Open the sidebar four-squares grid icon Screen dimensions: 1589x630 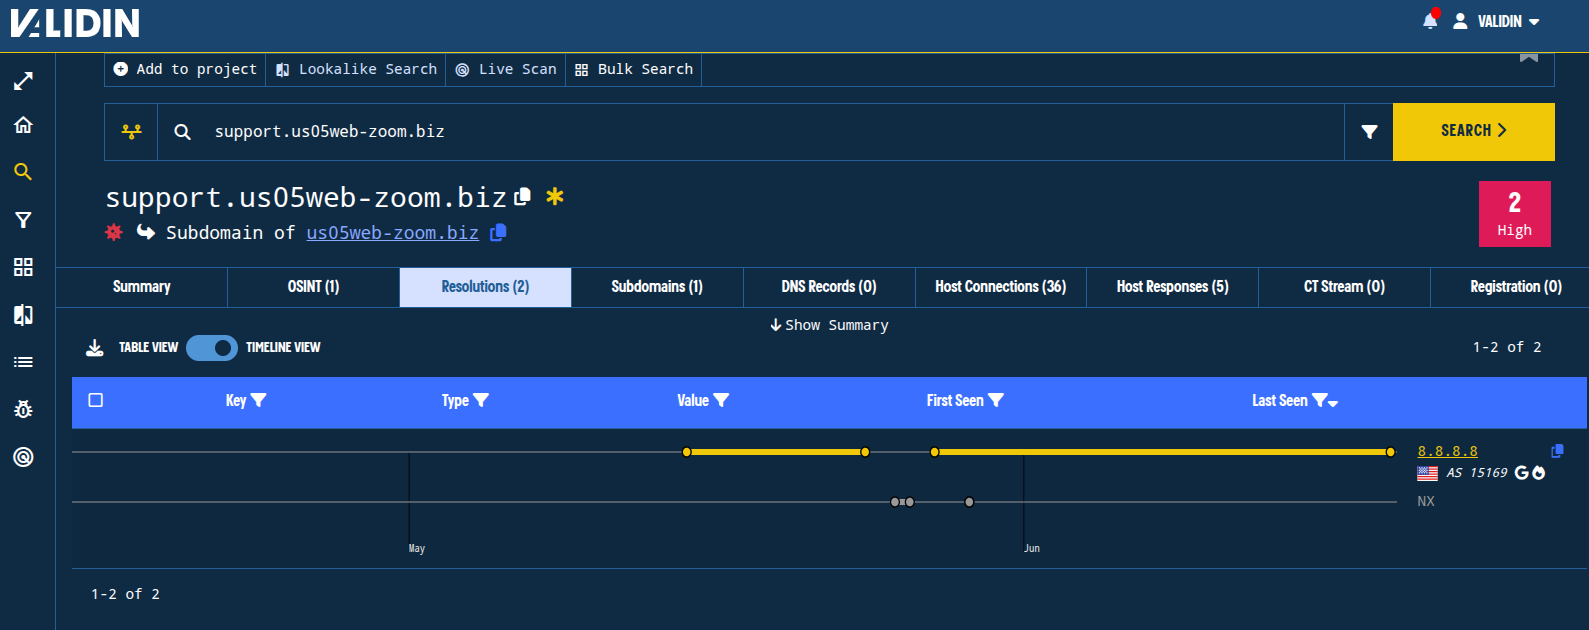[x=23, y=267]
